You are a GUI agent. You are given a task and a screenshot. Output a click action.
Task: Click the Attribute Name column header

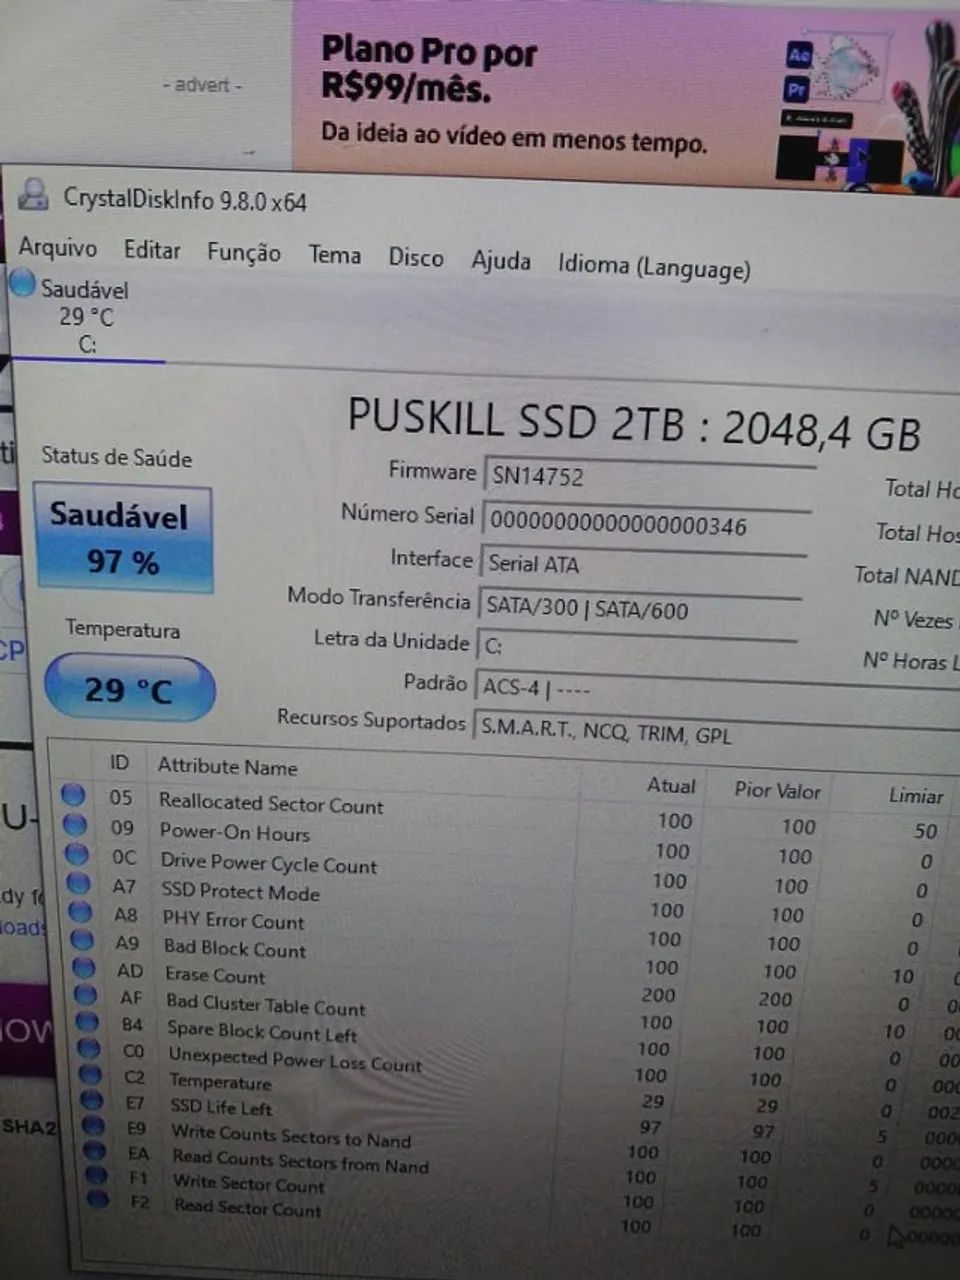click(x=228, y=767)
